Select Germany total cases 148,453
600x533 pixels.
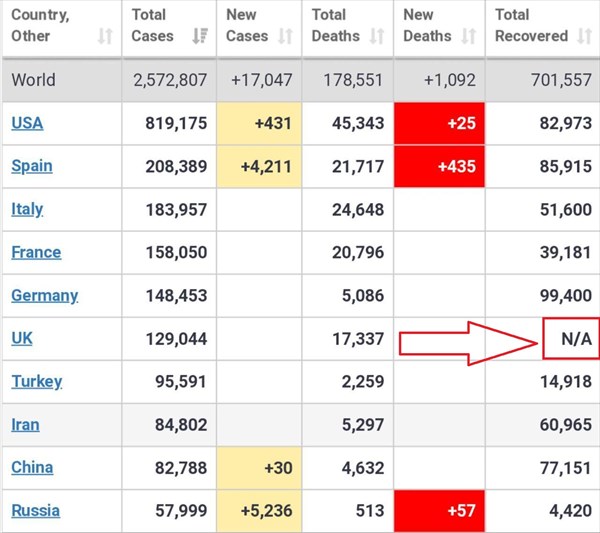tap(176, 296)
